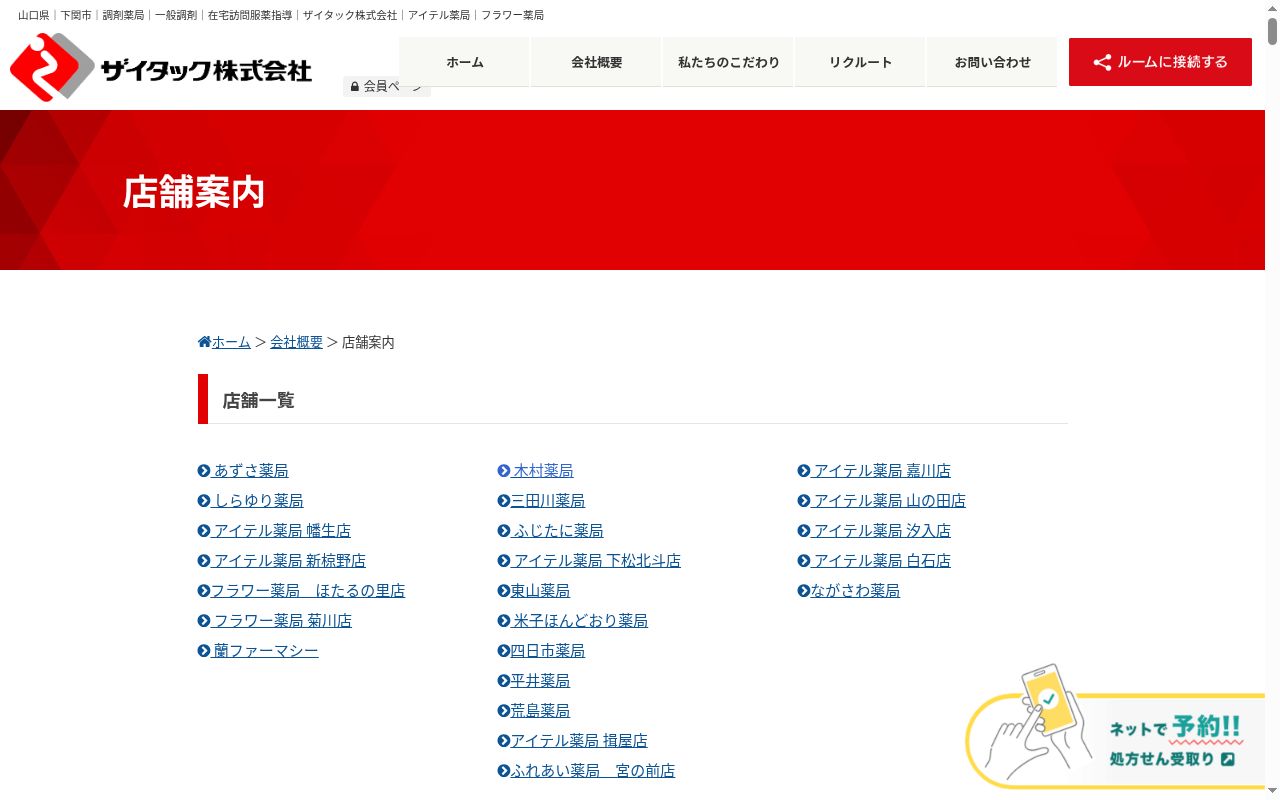
Task: Click arrow icon beside 蘭ファーマシー
Action: coord(204,650)
